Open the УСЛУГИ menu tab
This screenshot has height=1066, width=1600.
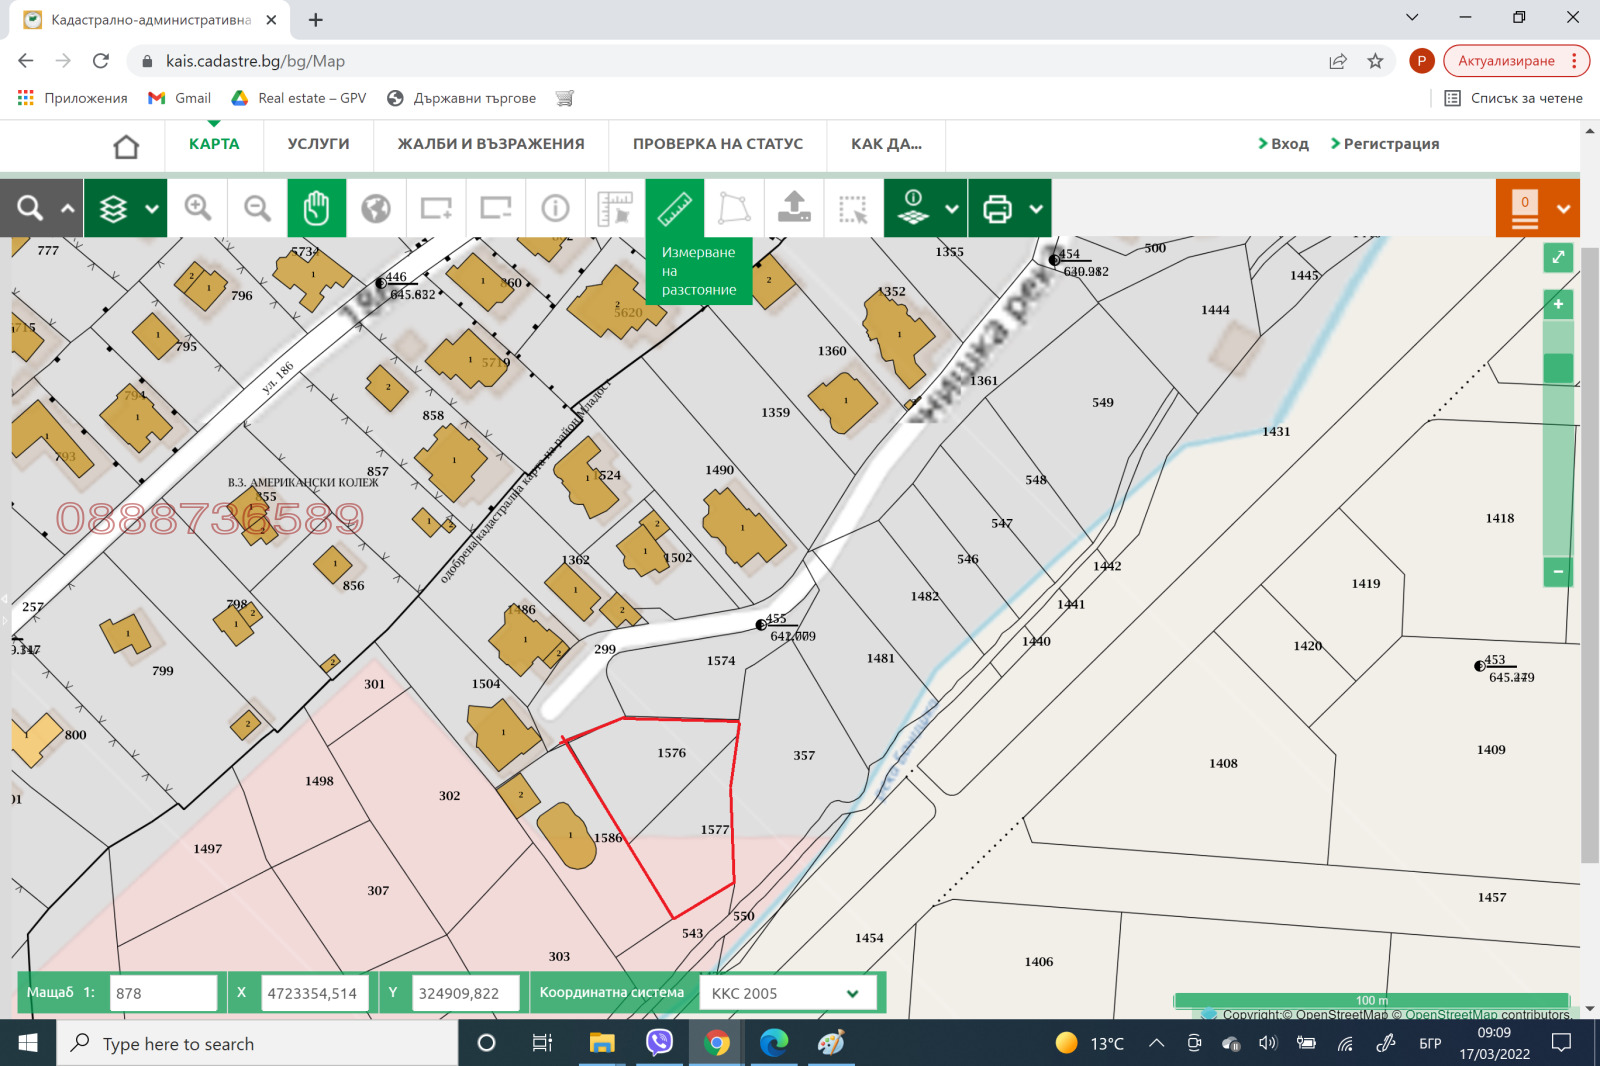point(318,144)
